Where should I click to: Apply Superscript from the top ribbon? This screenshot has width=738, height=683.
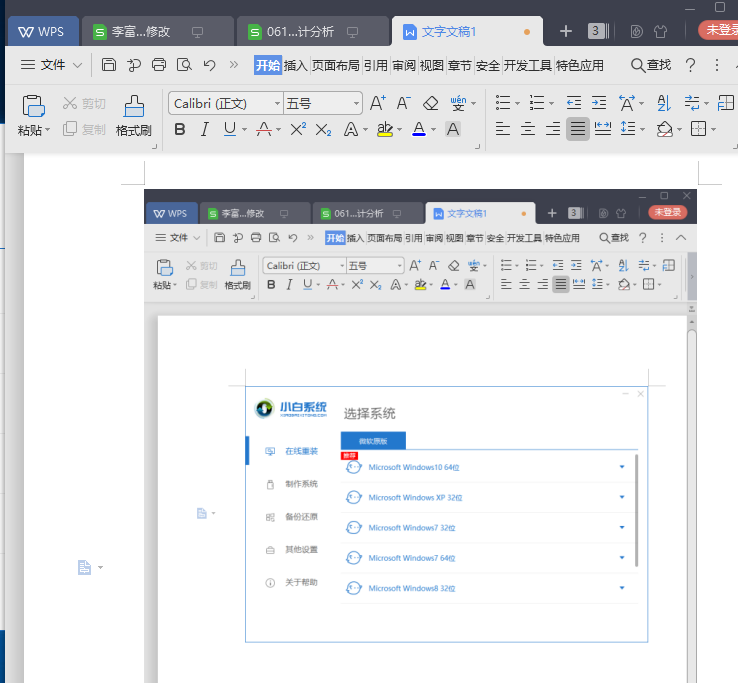298,129
